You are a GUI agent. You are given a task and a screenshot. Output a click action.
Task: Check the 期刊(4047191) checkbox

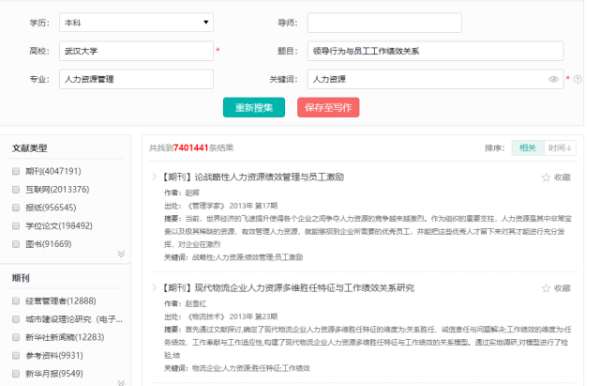(16, 171)
